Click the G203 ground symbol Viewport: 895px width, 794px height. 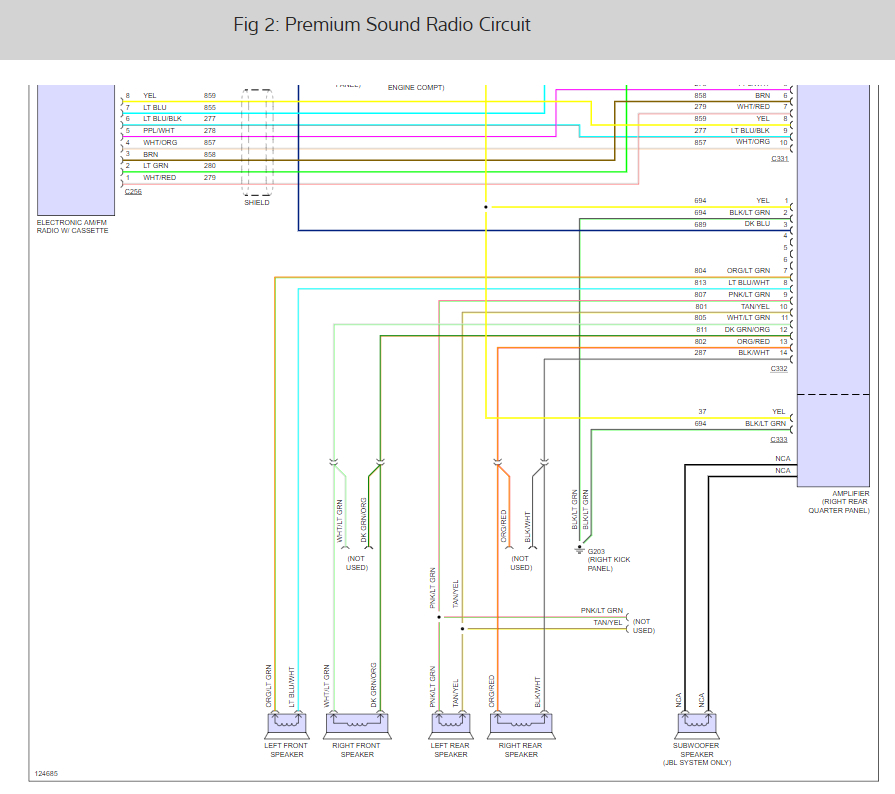coord(579,550)
